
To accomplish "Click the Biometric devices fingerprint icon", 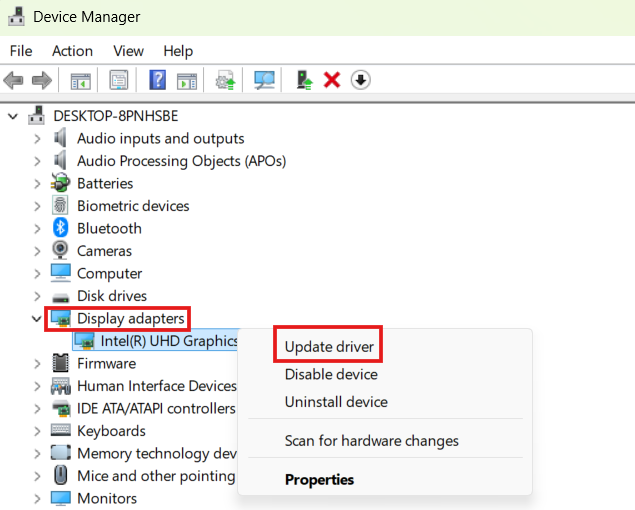I will (x=60, y=206).
